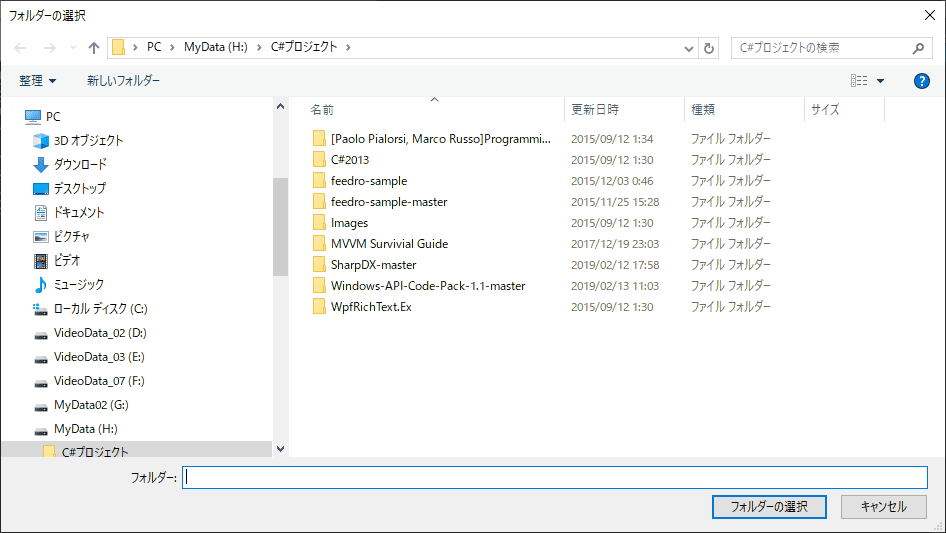Click 2019/02/13 11:03 date cell

point(615,286)
